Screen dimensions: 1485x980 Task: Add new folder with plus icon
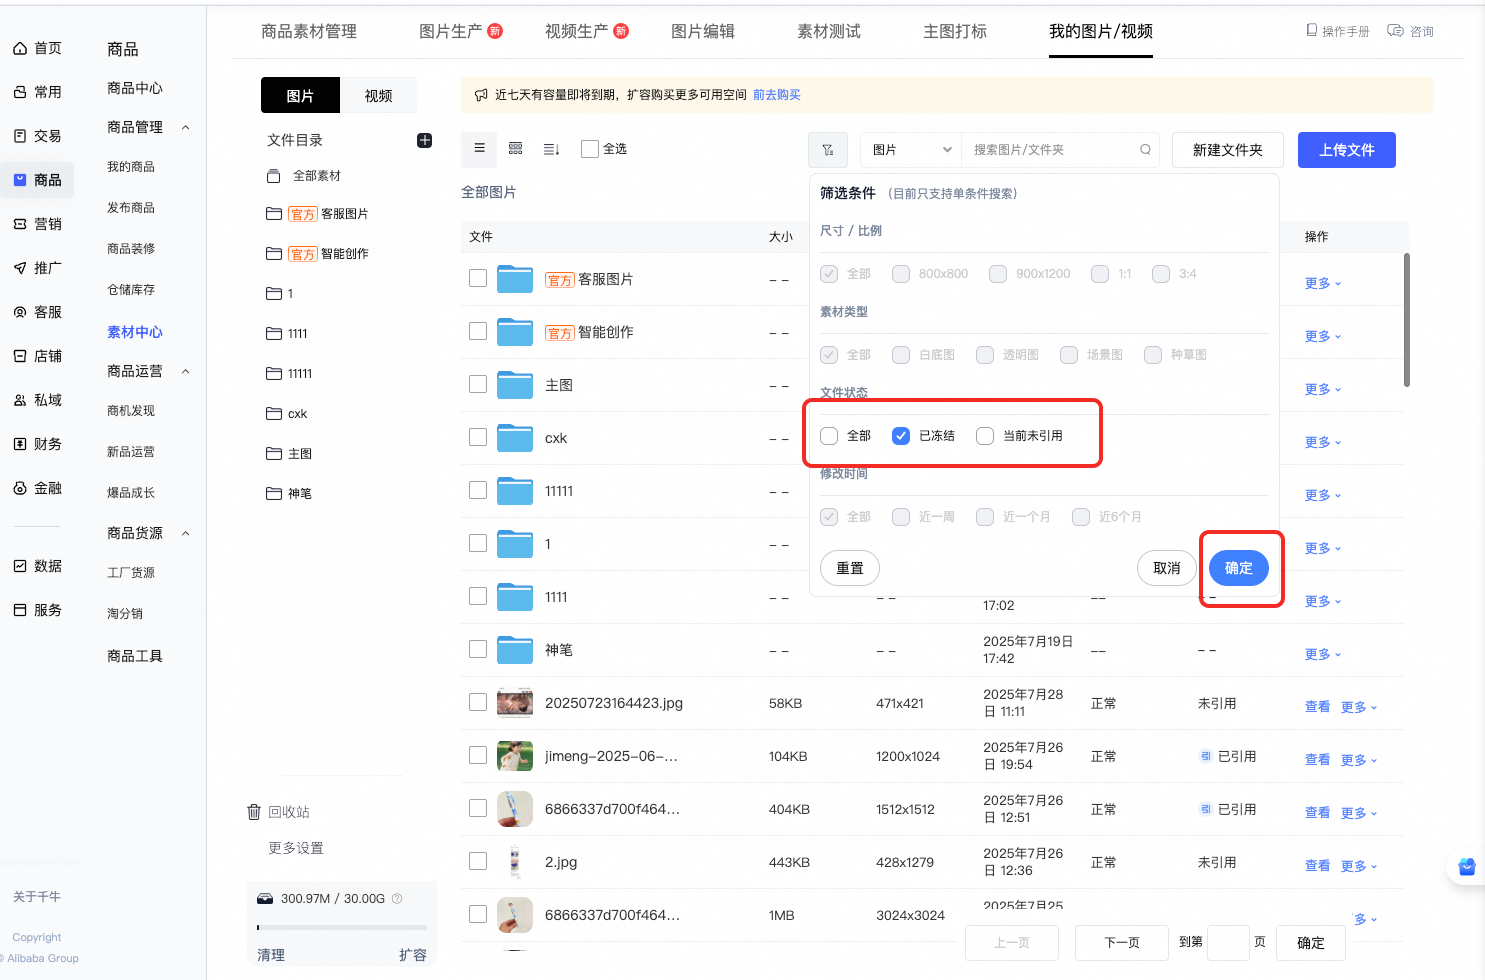pos(424,140)
